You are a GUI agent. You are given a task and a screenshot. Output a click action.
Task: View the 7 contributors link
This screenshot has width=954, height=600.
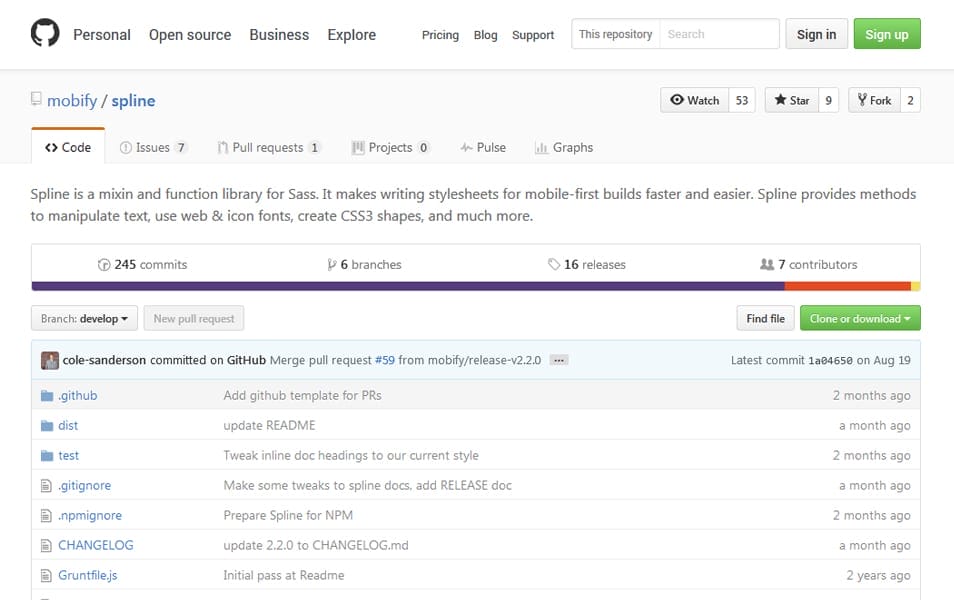click(809, 265)
